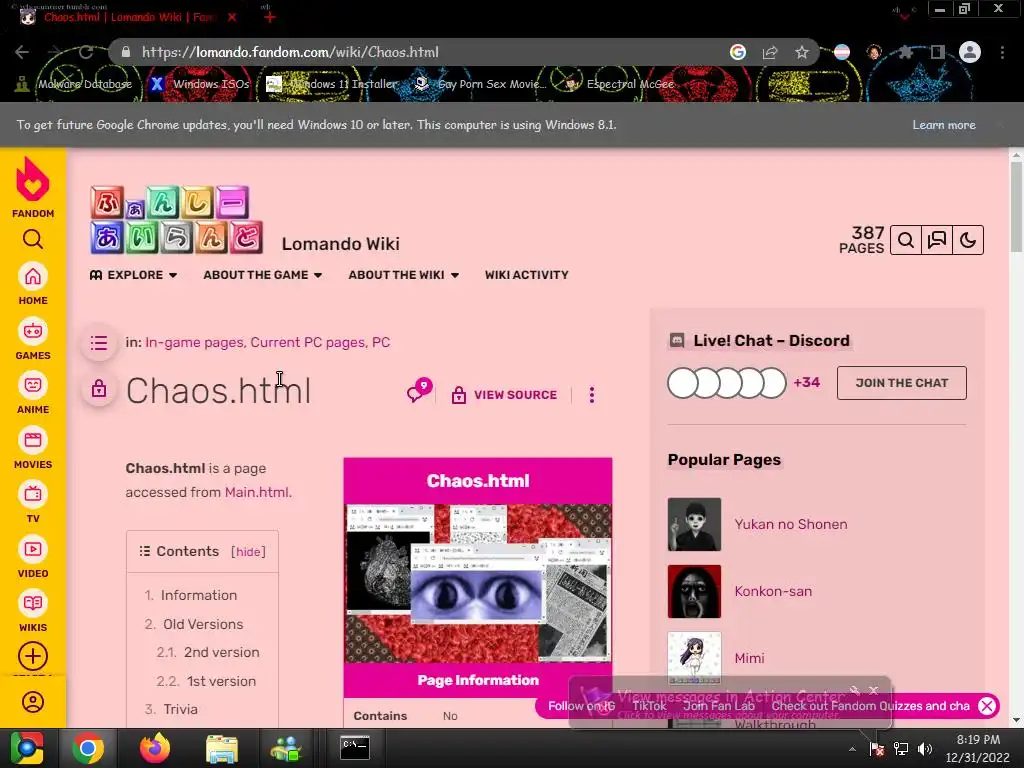Open TV section in Fandom sidebar

33,502
